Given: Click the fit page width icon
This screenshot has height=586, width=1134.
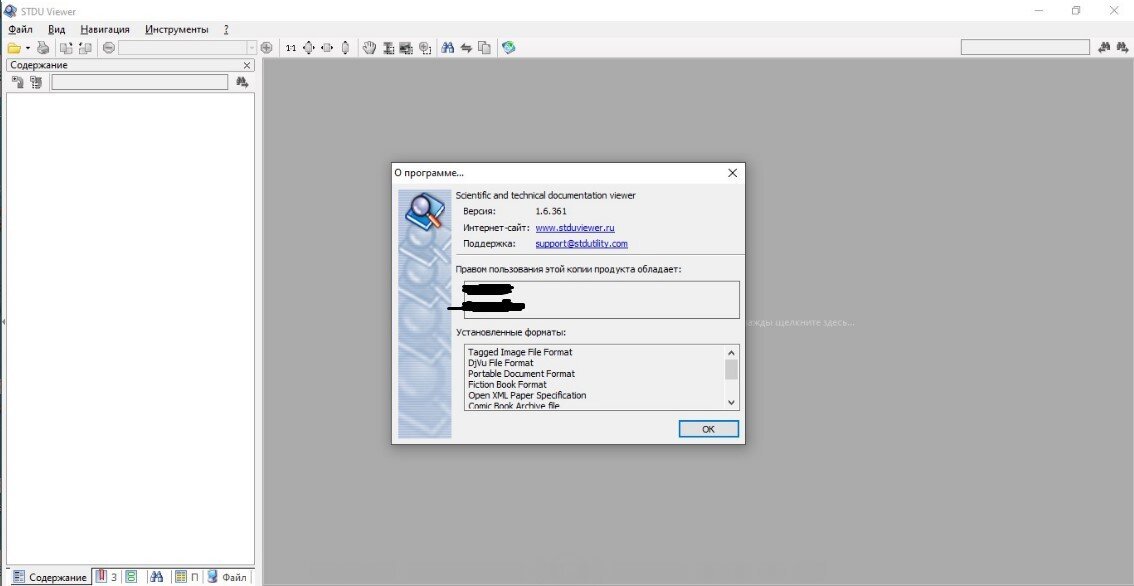Looking at the screenshot, I should [x=327, y=48].
